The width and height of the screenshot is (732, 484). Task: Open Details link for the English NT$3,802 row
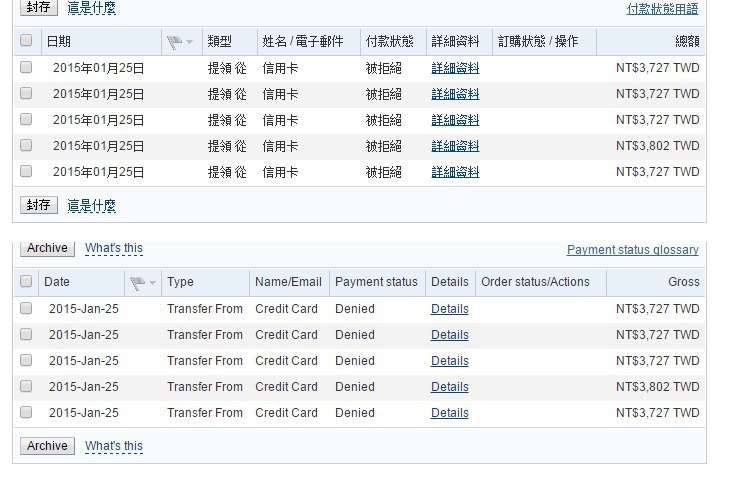[449, 387]
